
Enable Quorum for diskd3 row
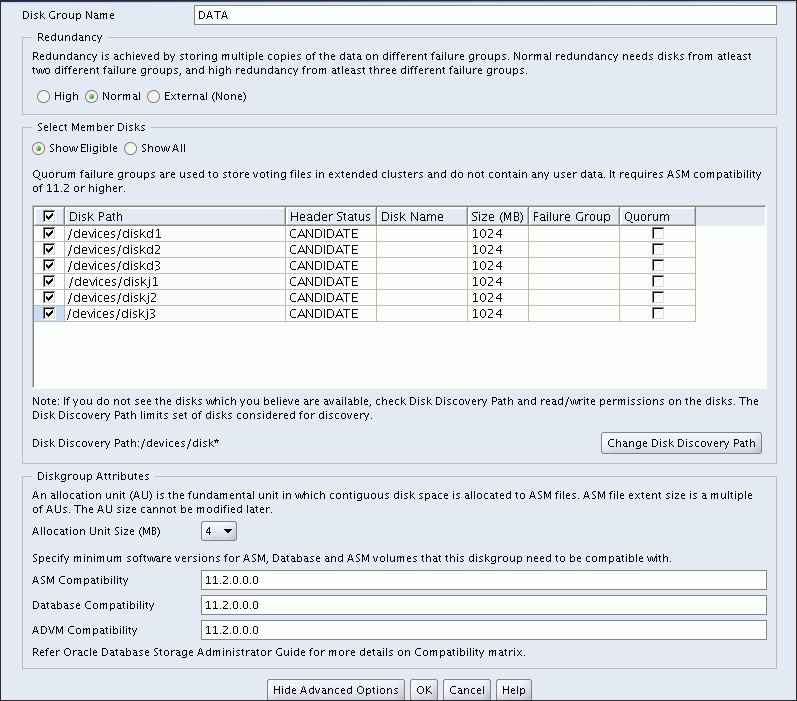pos(658,265)
